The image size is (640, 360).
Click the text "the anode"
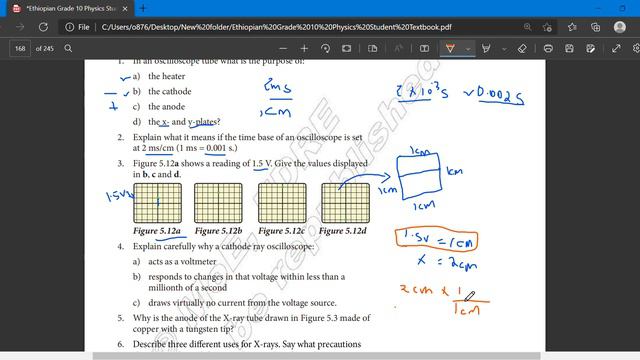pos(167,107)
